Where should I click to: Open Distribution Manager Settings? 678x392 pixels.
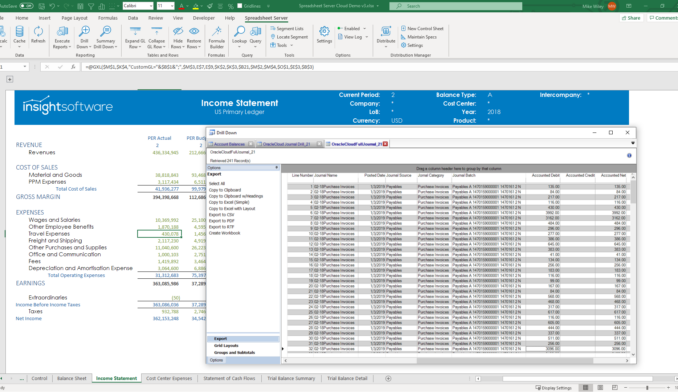(412, 45)
